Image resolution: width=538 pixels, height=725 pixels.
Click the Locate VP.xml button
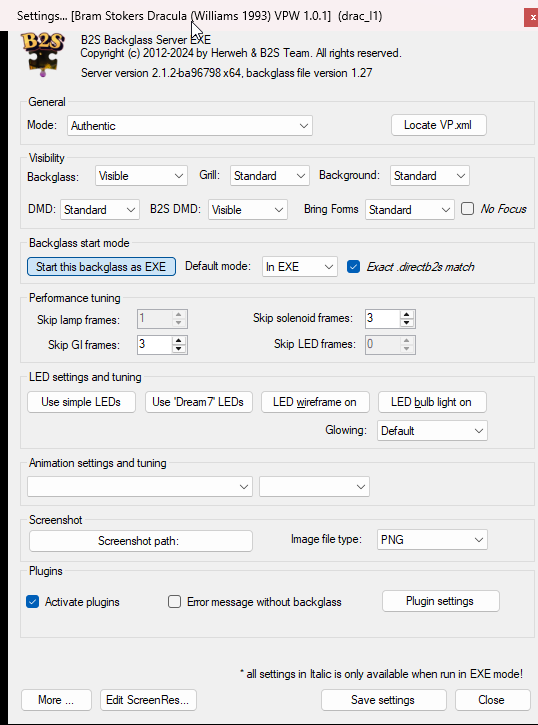point(438,125)
